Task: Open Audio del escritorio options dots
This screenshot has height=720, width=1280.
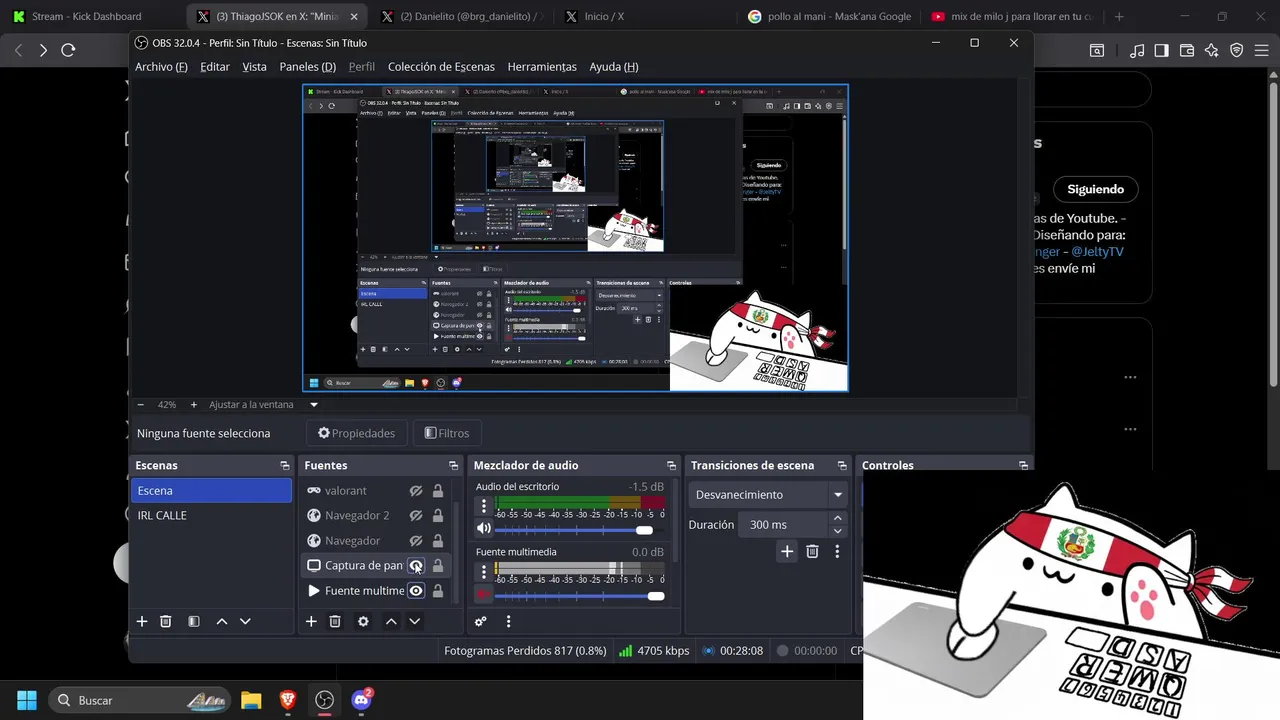Action: 484,506
